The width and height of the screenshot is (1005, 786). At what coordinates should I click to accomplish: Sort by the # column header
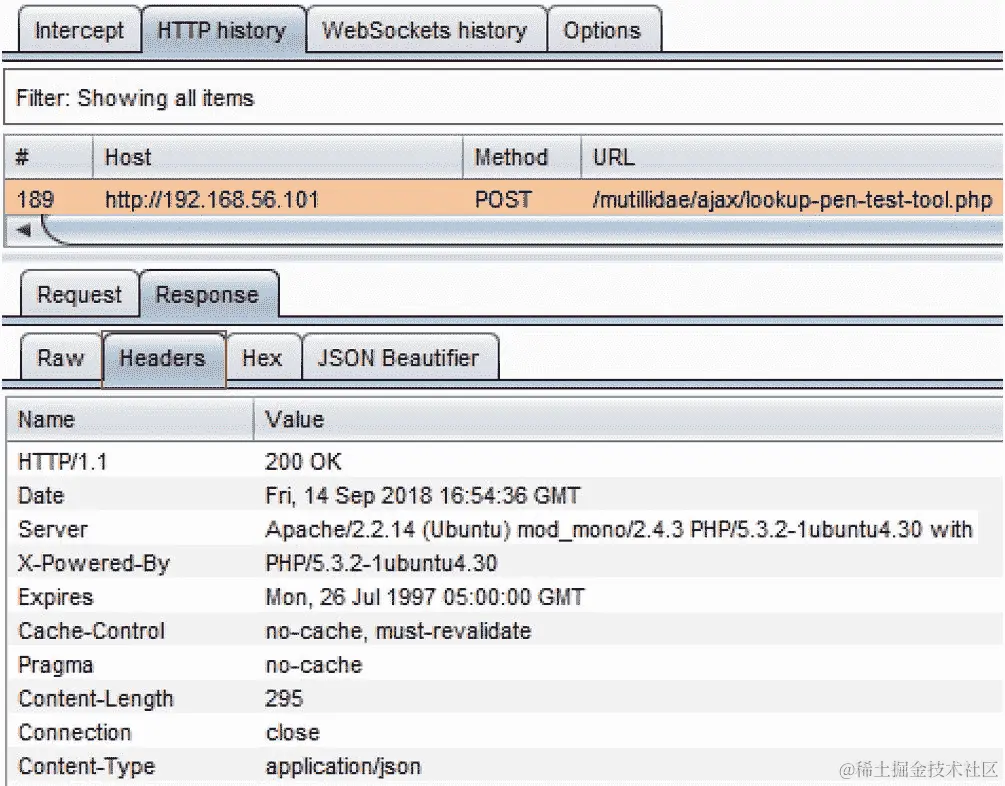click(x=49, y=157)
